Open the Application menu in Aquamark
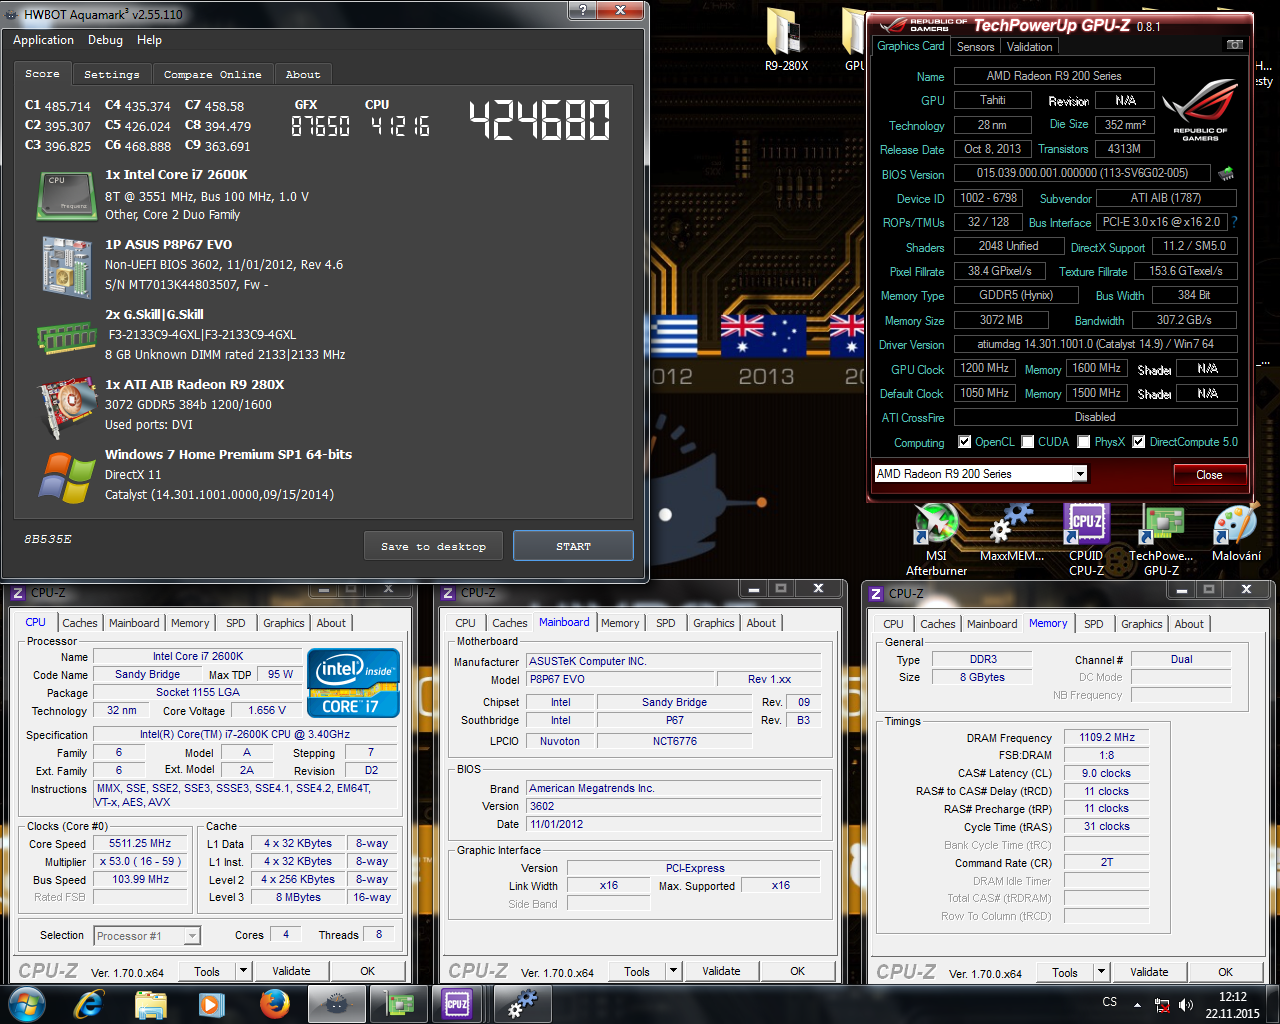1280x1024 pixels. click(x=43, y=40)
